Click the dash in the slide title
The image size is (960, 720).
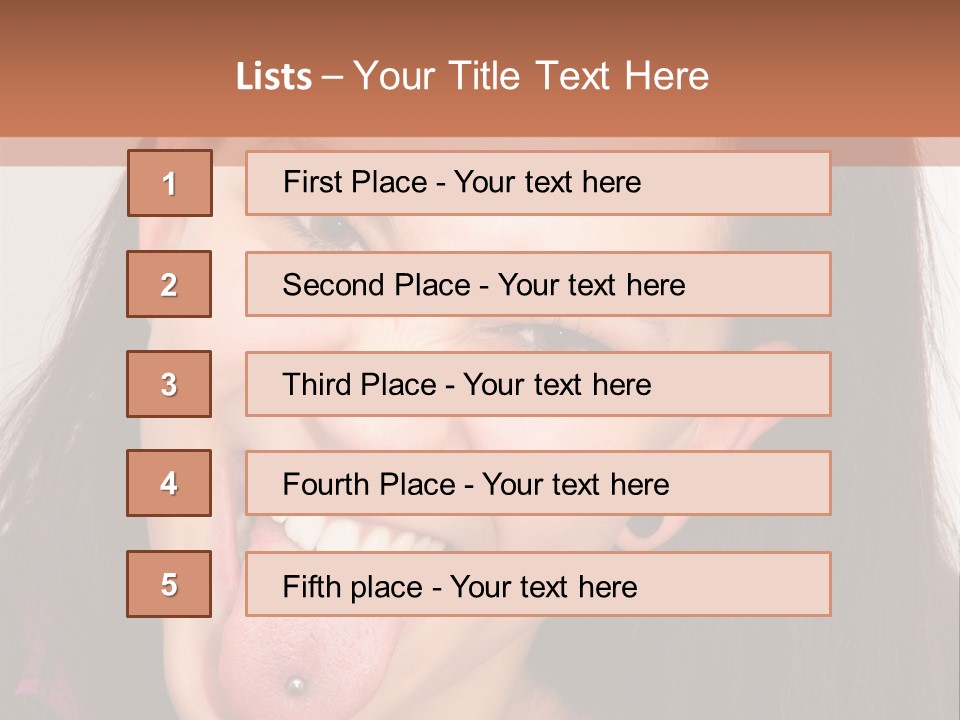click(332, 77)
